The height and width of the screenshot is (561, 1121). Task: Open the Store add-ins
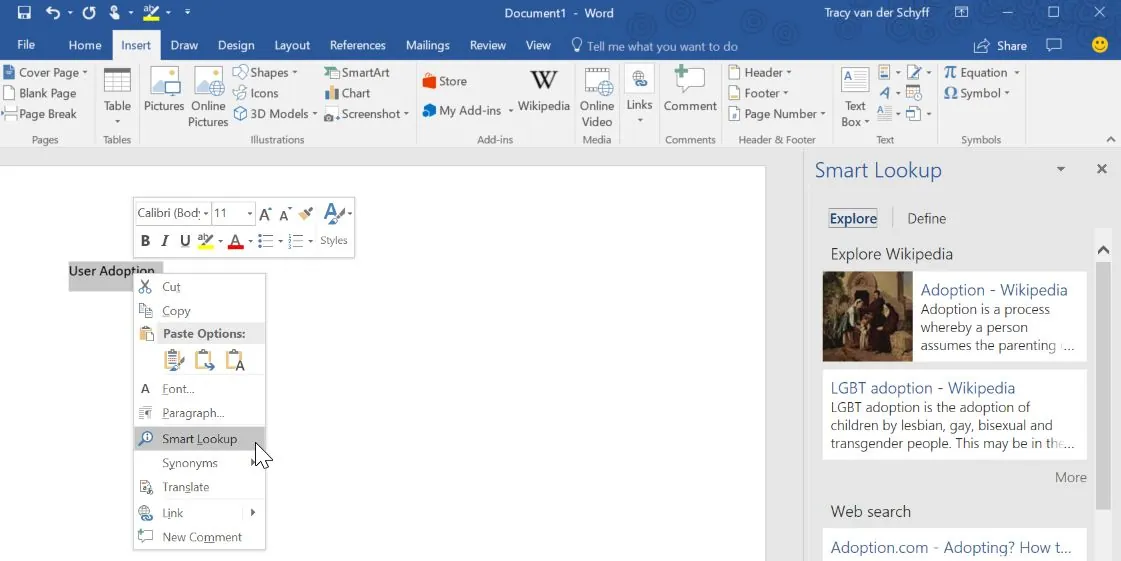445,81
